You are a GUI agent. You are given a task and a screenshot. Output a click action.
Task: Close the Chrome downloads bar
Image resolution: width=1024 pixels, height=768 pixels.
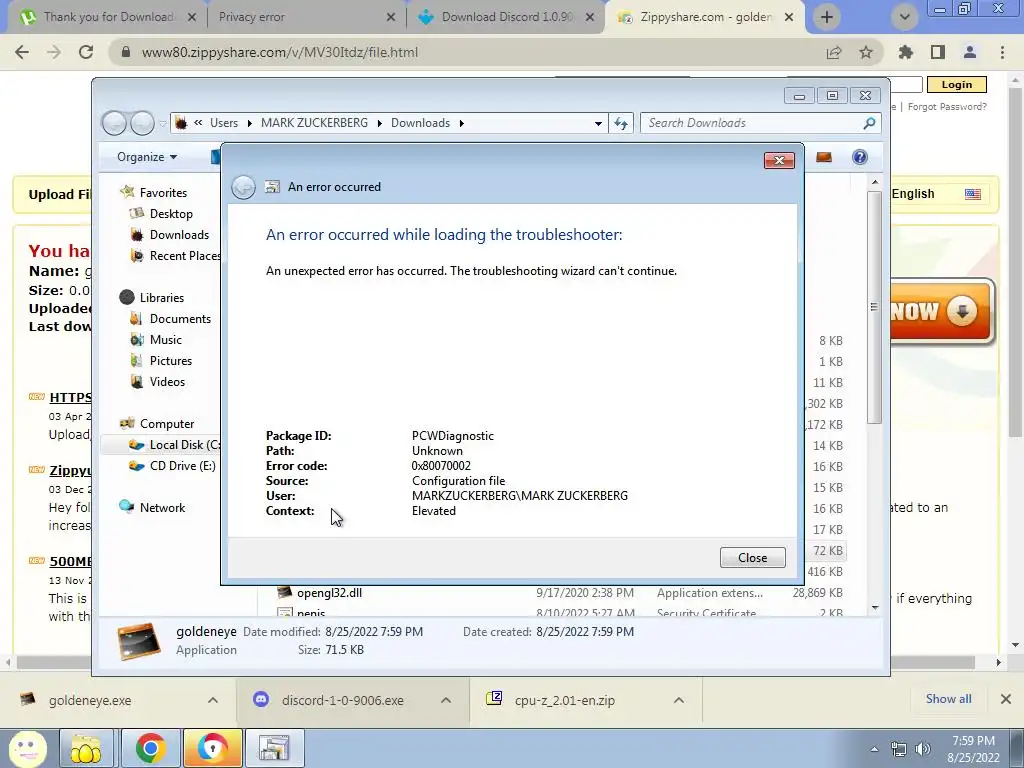(1006, 699)
